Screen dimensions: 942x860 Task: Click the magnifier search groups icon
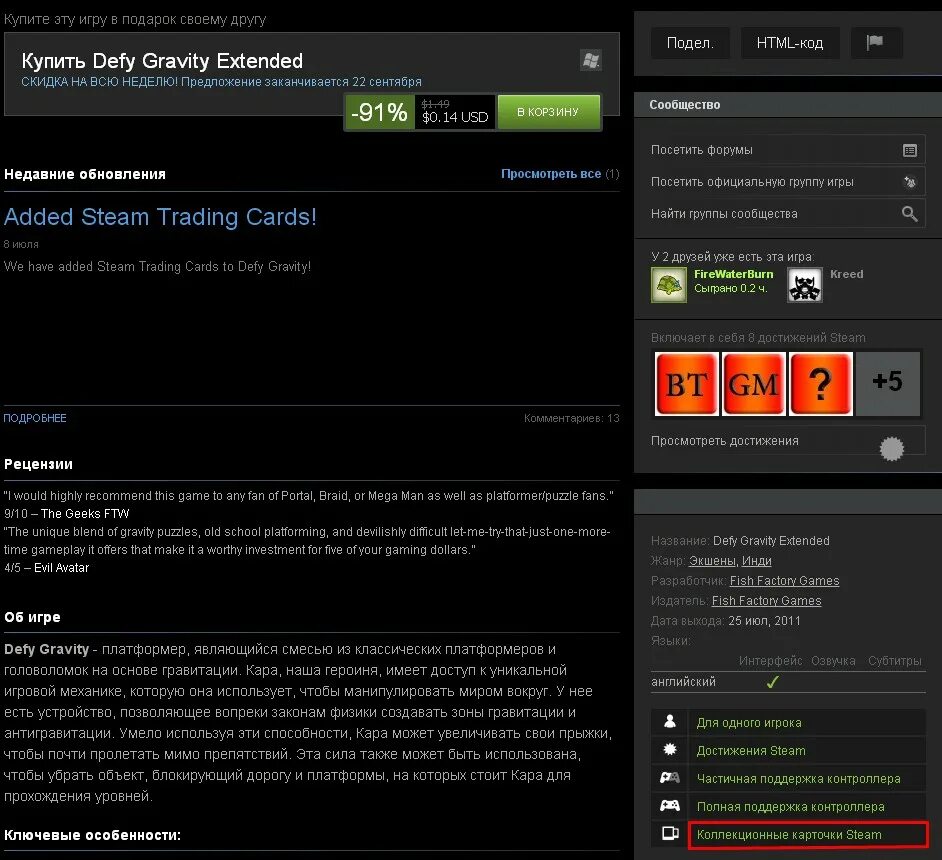point(910,214)
